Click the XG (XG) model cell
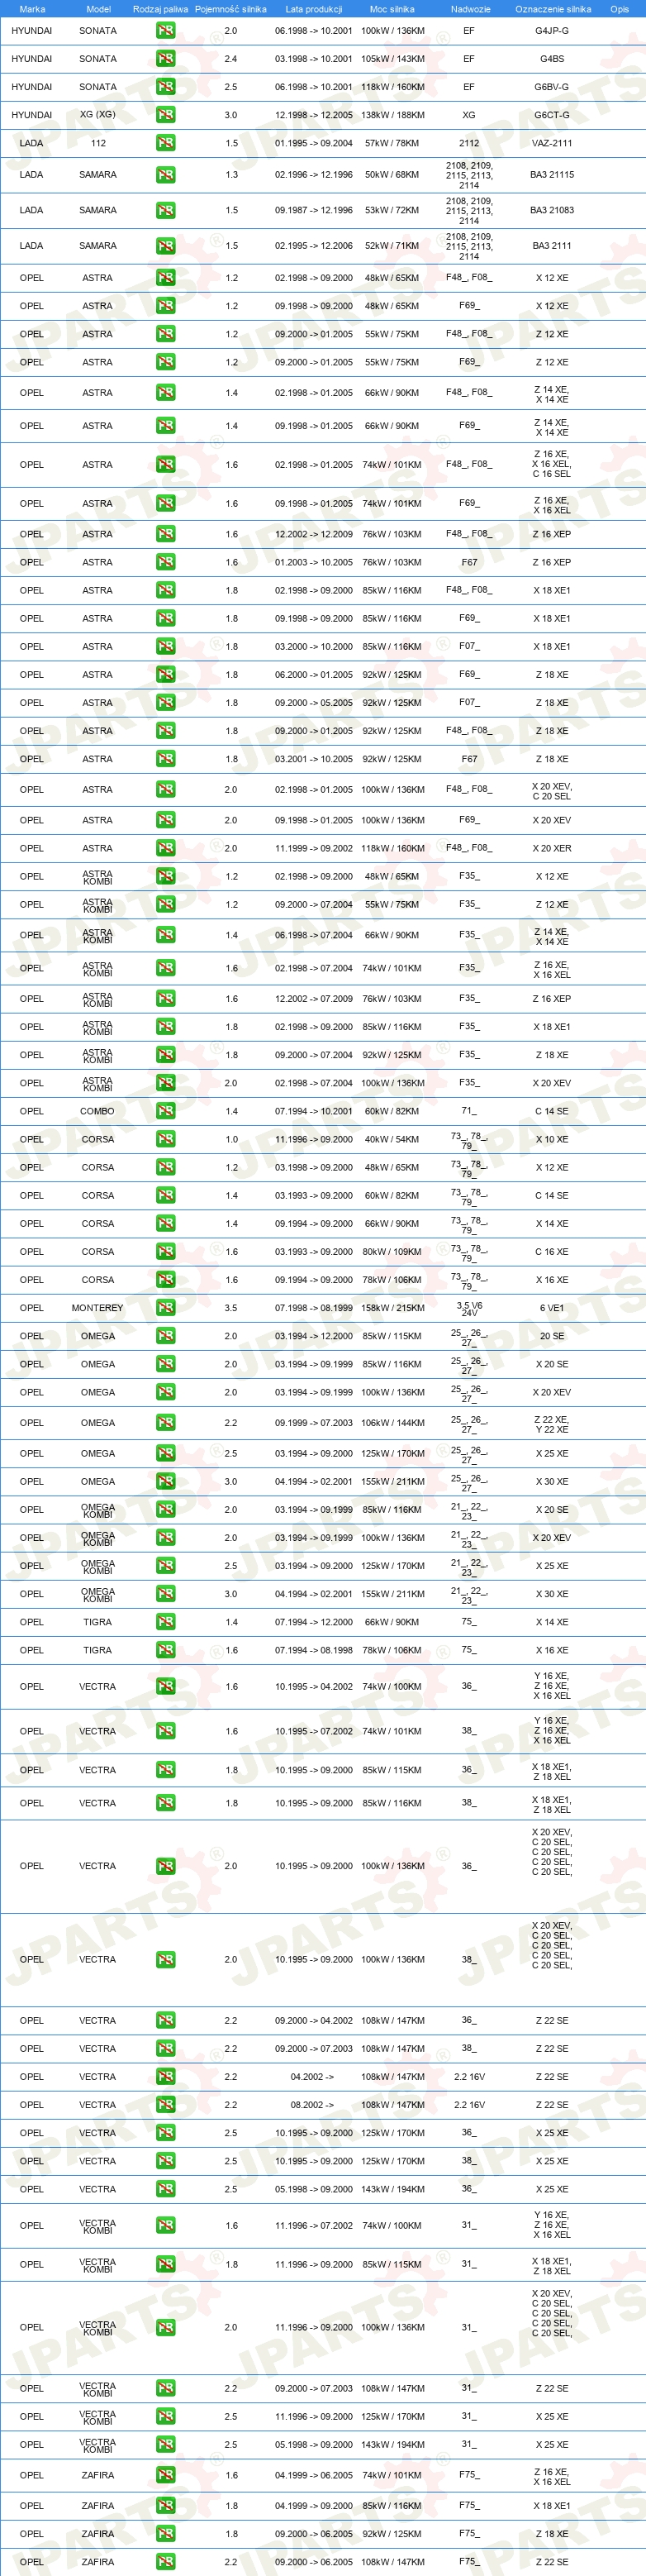646x2576 pixels. click(x=97, y=114)
